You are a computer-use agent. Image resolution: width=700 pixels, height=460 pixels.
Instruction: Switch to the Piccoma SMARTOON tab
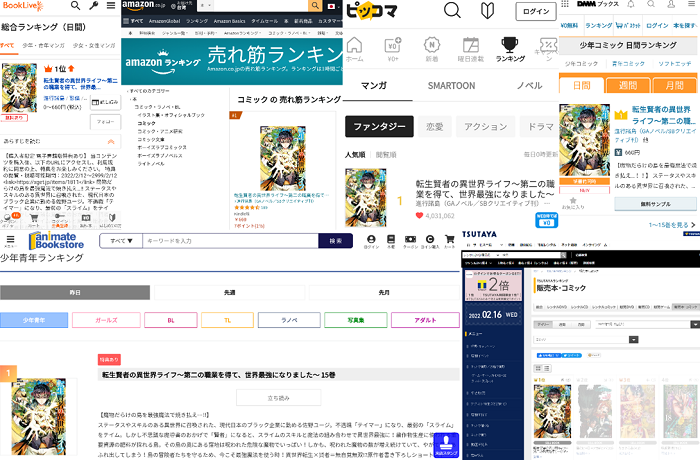click(451, 86)
